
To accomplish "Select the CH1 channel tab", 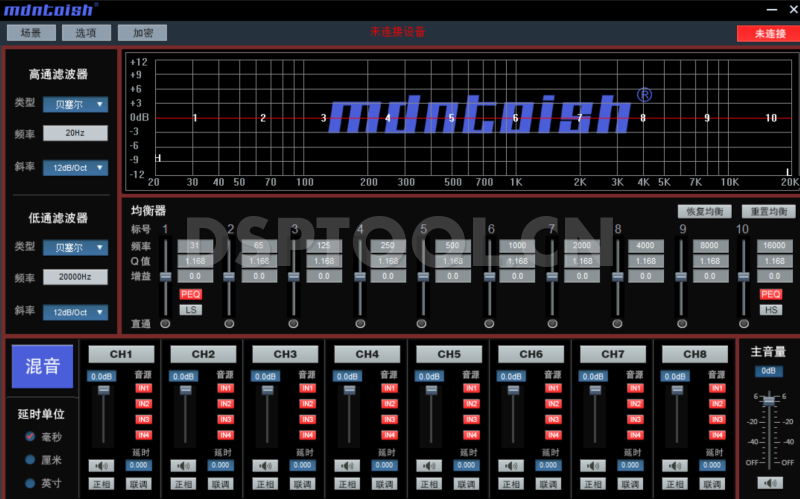I will (121, 354).
